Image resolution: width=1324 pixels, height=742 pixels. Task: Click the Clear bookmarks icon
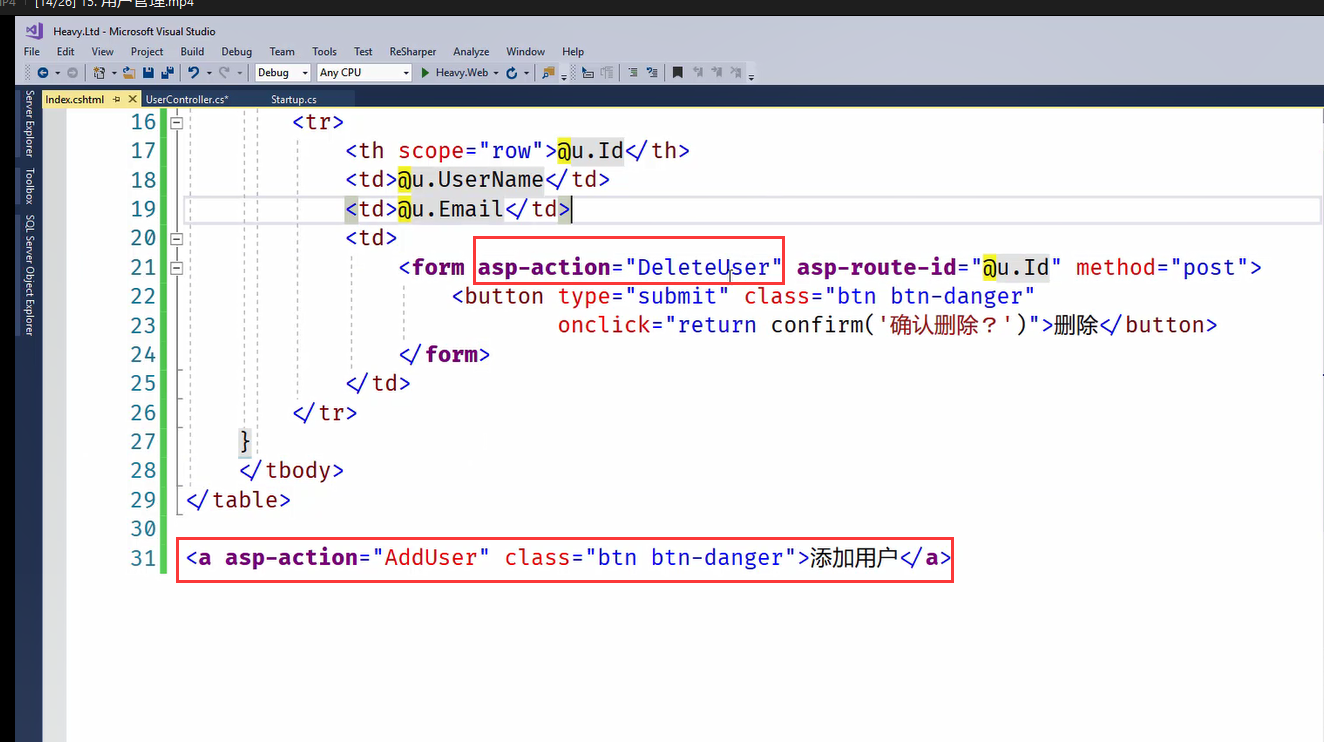[735, 73]
